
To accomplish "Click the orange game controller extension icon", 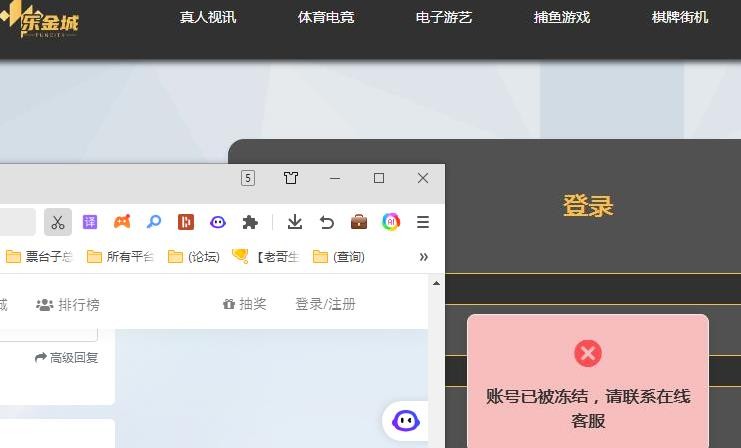I will (122, 222).
